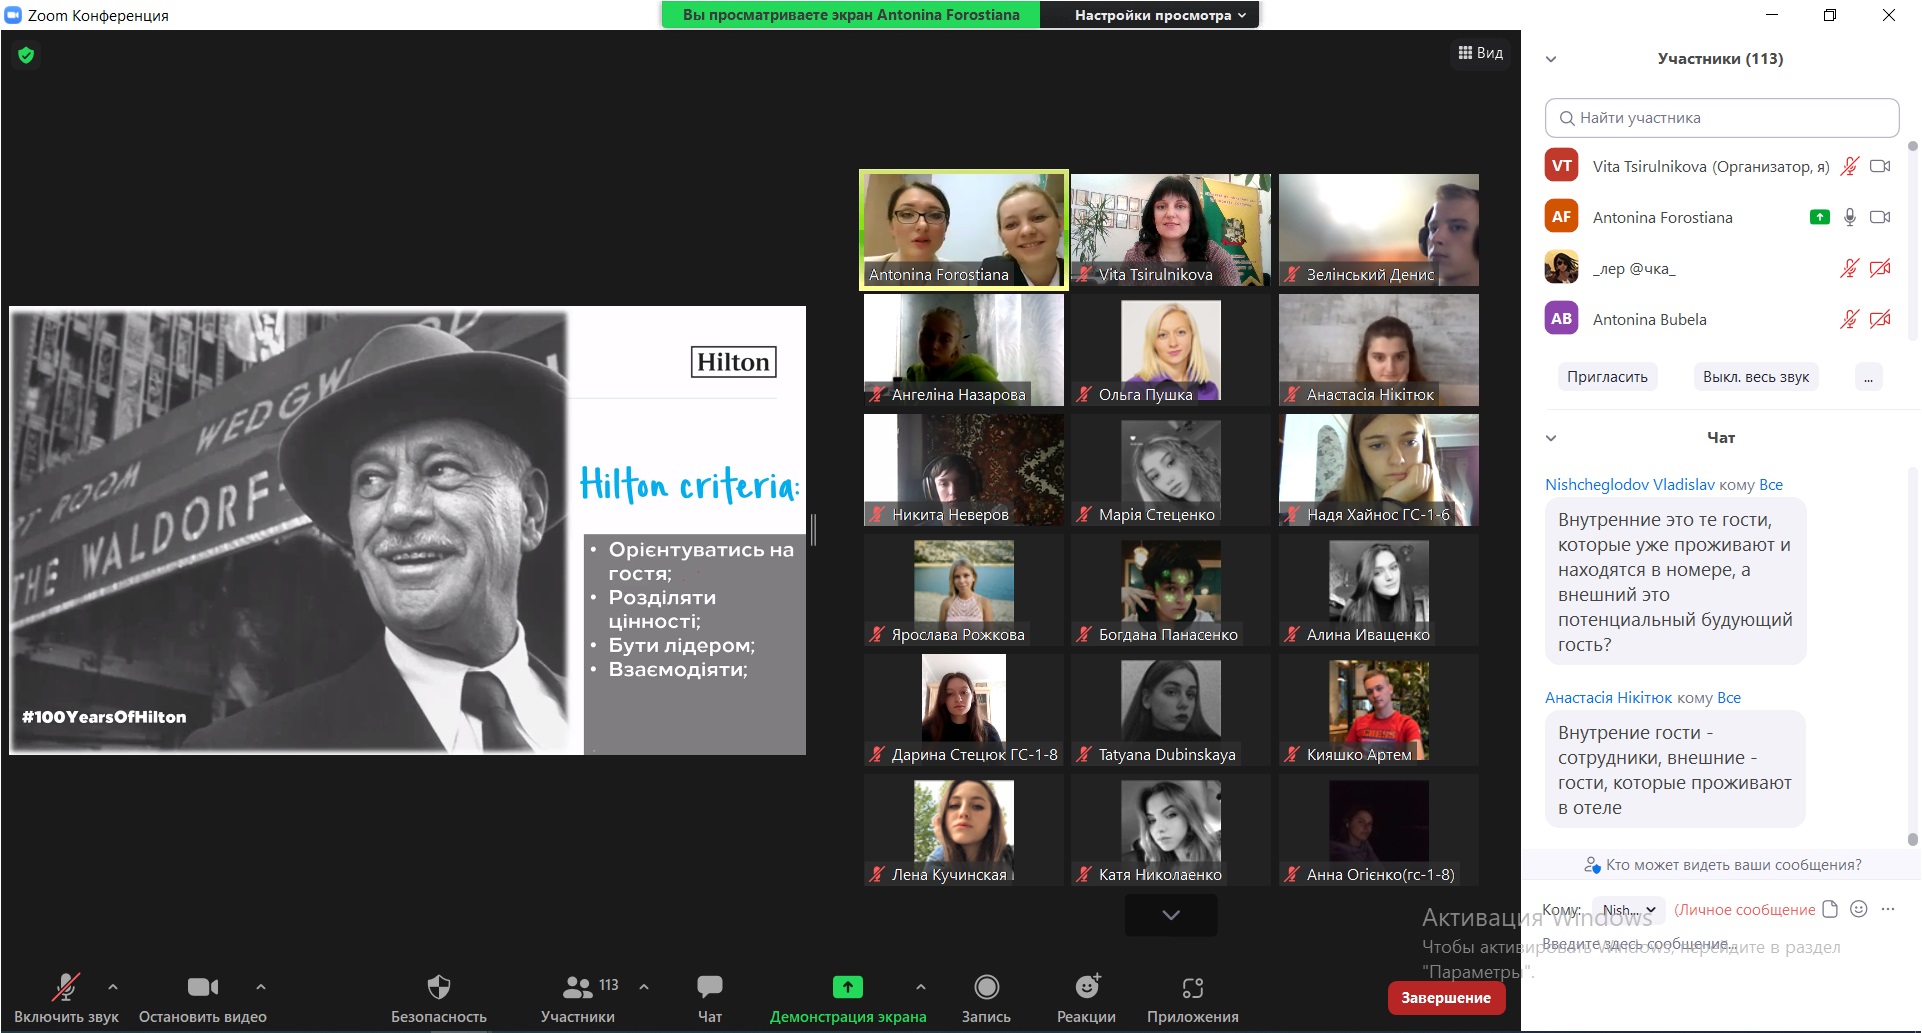Viewport: 1922px width, 1033px height.
Task: Toggle _лер @чка_ disabled camera icon
Action: (x=1880, y=268)
